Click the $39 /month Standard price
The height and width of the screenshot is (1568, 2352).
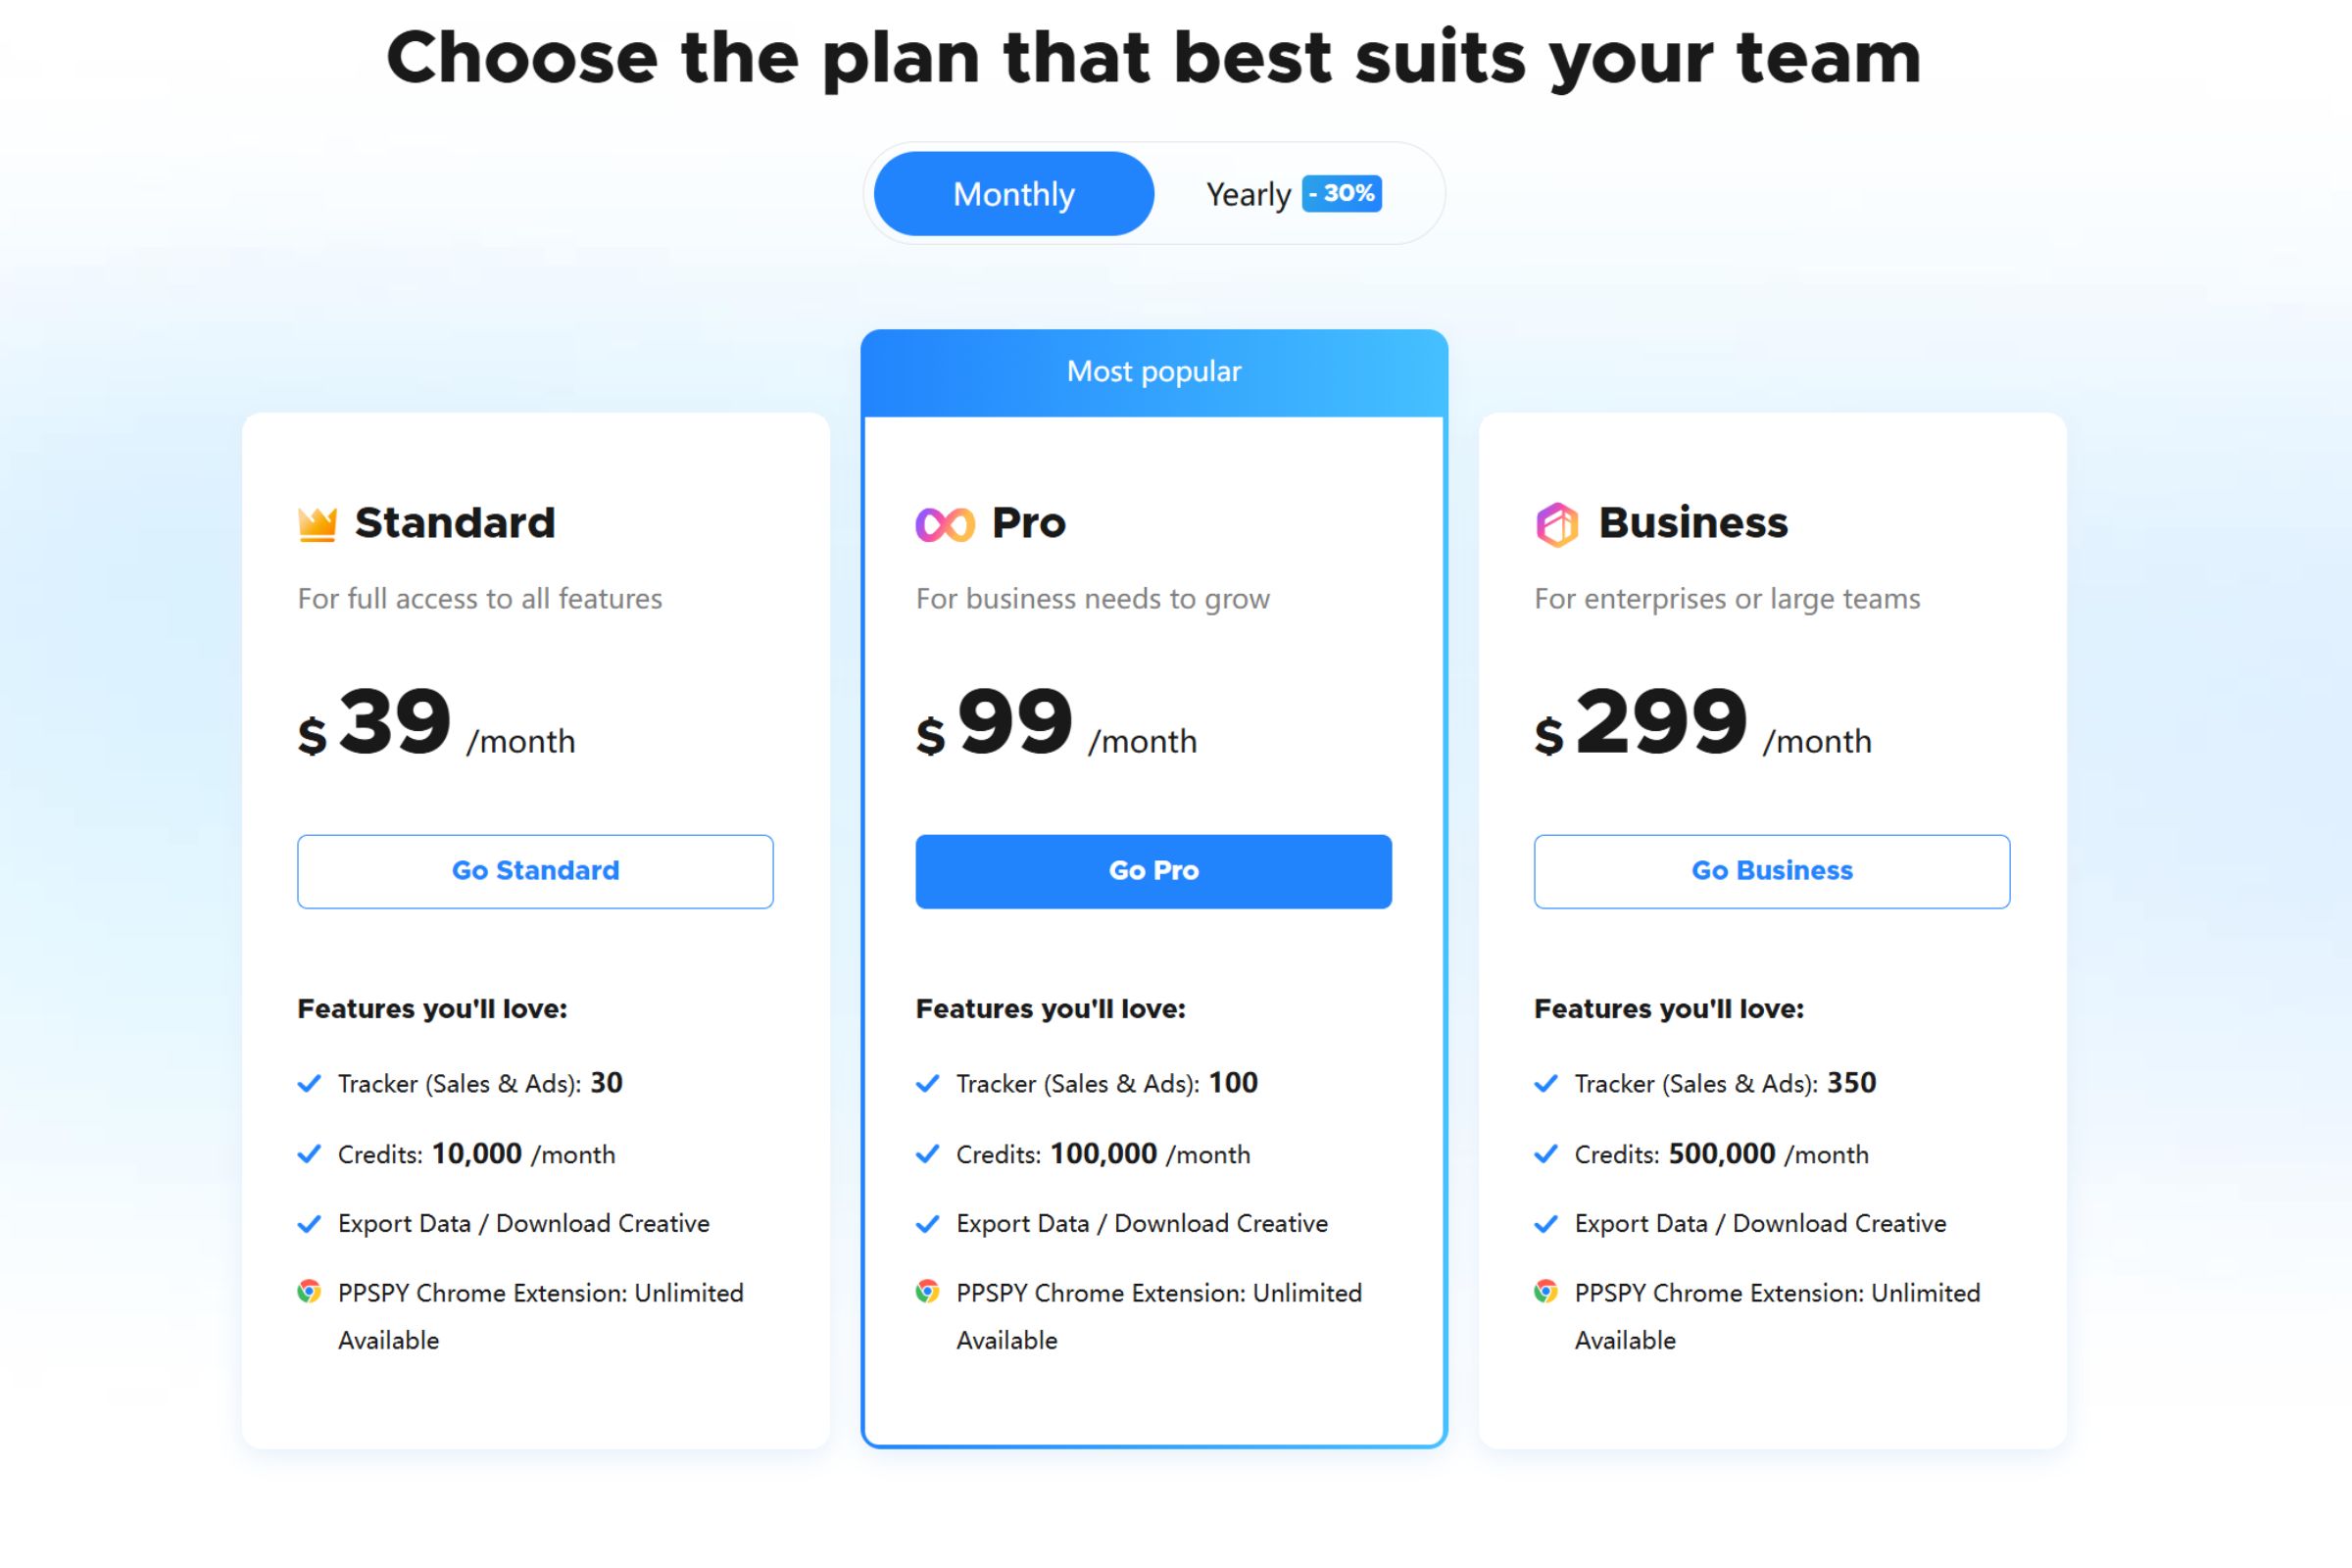click(x=436, y=722)
